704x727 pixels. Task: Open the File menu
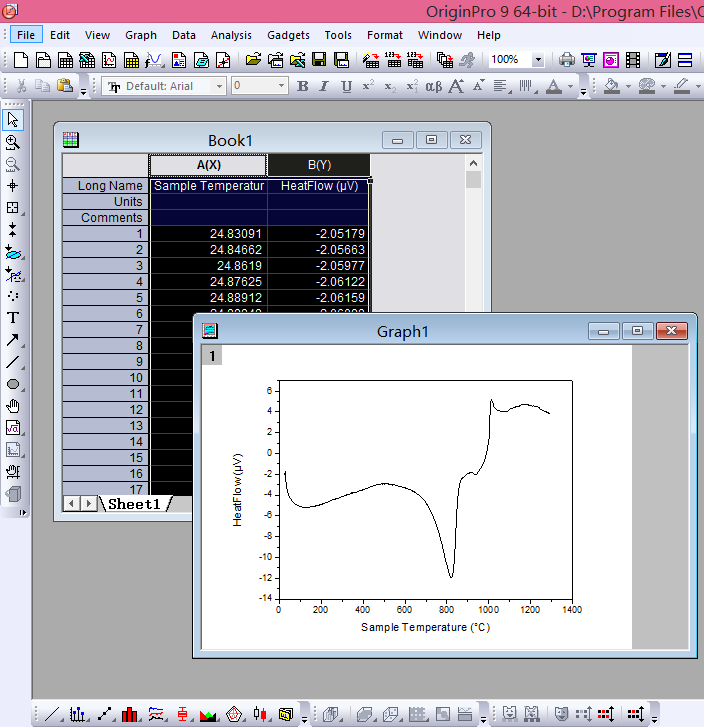(x=26, y=35)
